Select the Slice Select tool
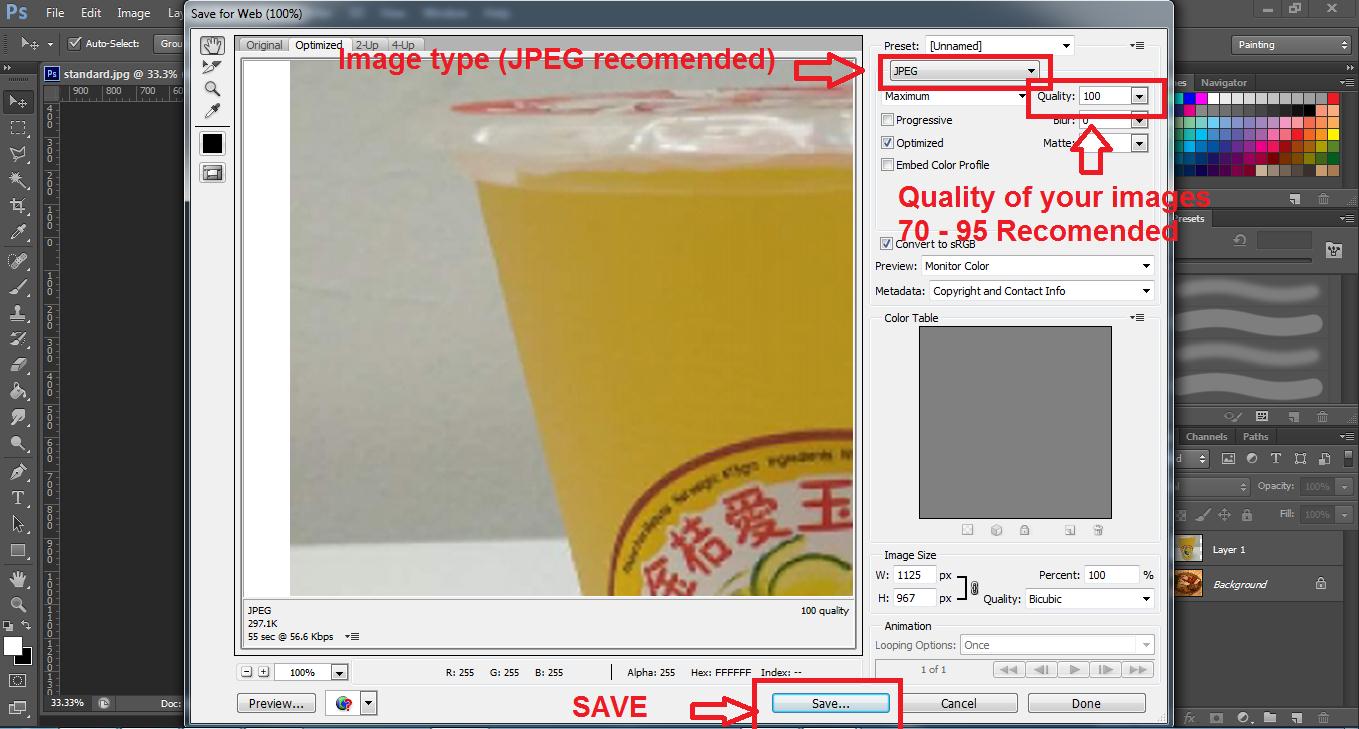This screenshot has height=729, width=1359. pyautogui.click(x=212, y=67)
